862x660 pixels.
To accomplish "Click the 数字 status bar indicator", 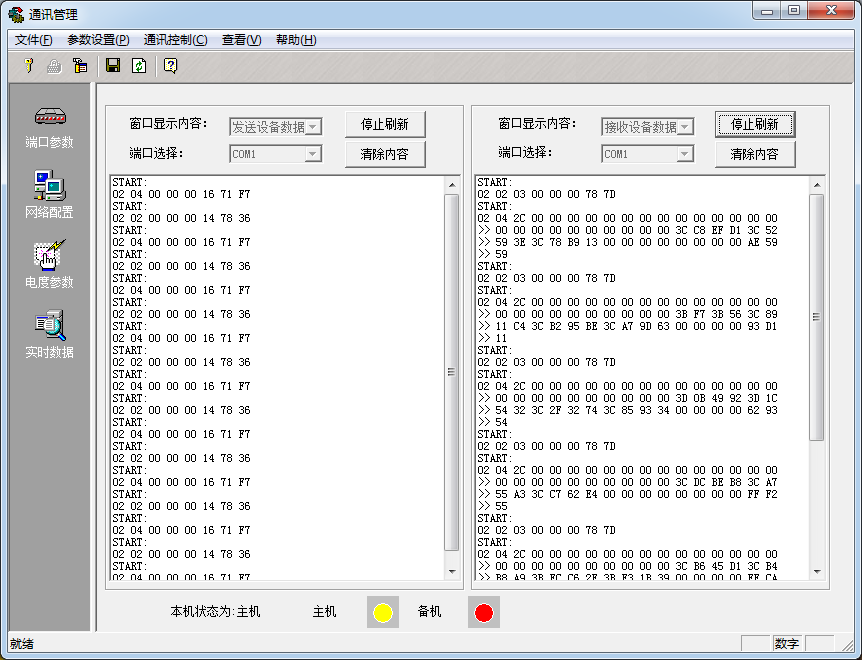I will pyautogui.click(x=787, y=644).
